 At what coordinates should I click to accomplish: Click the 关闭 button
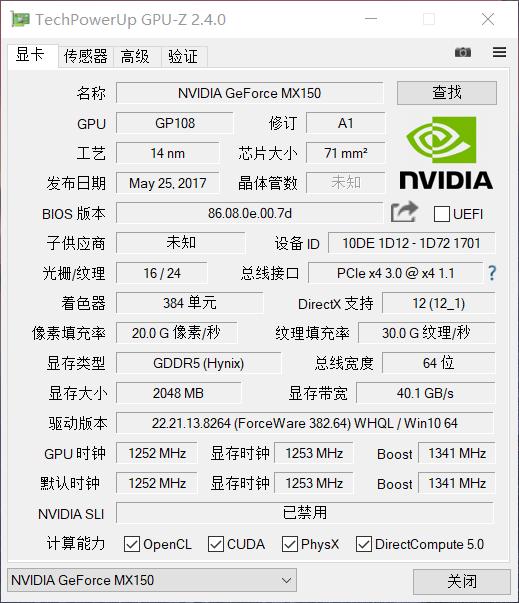462,581
